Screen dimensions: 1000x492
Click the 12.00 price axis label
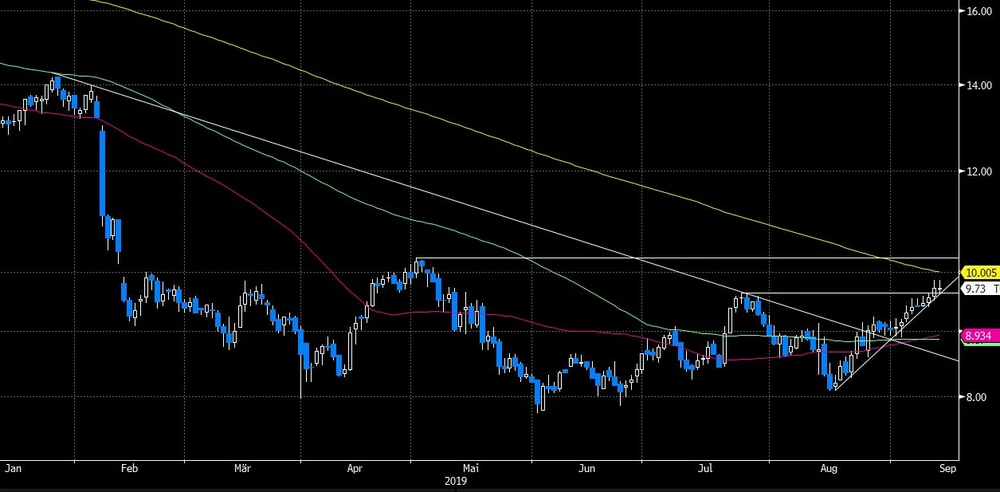pyautogui.click(x=978, y=171)
